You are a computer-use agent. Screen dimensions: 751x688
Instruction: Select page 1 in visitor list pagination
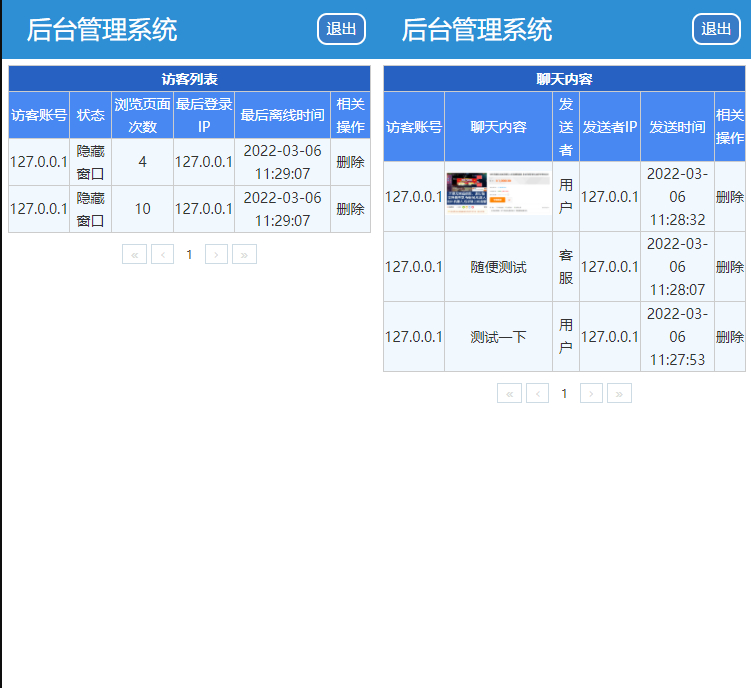(189, 254)
